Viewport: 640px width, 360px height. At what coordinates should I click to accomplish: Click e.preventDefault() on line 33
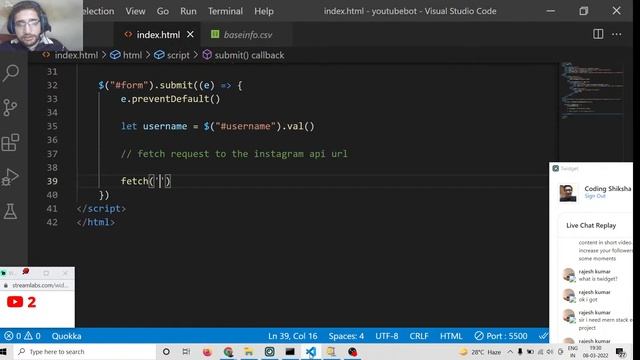point(170,99)
